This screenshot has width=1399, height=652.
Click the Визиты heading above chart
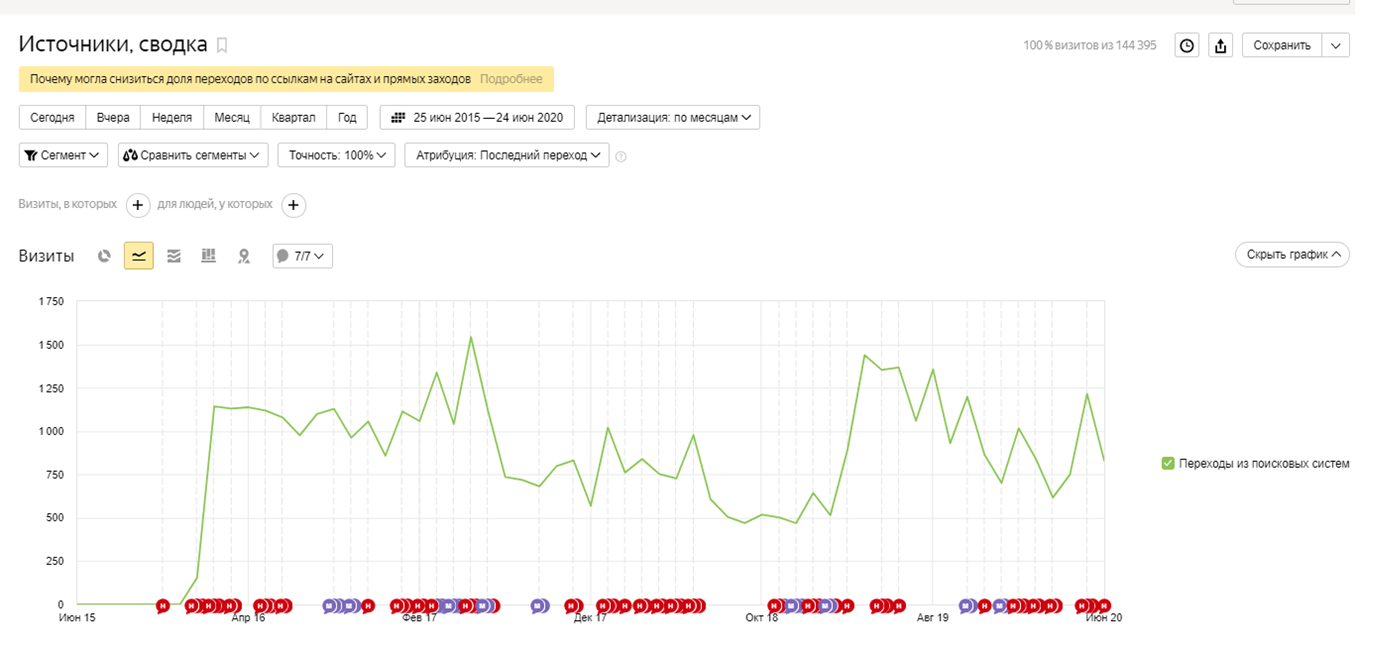46,256
